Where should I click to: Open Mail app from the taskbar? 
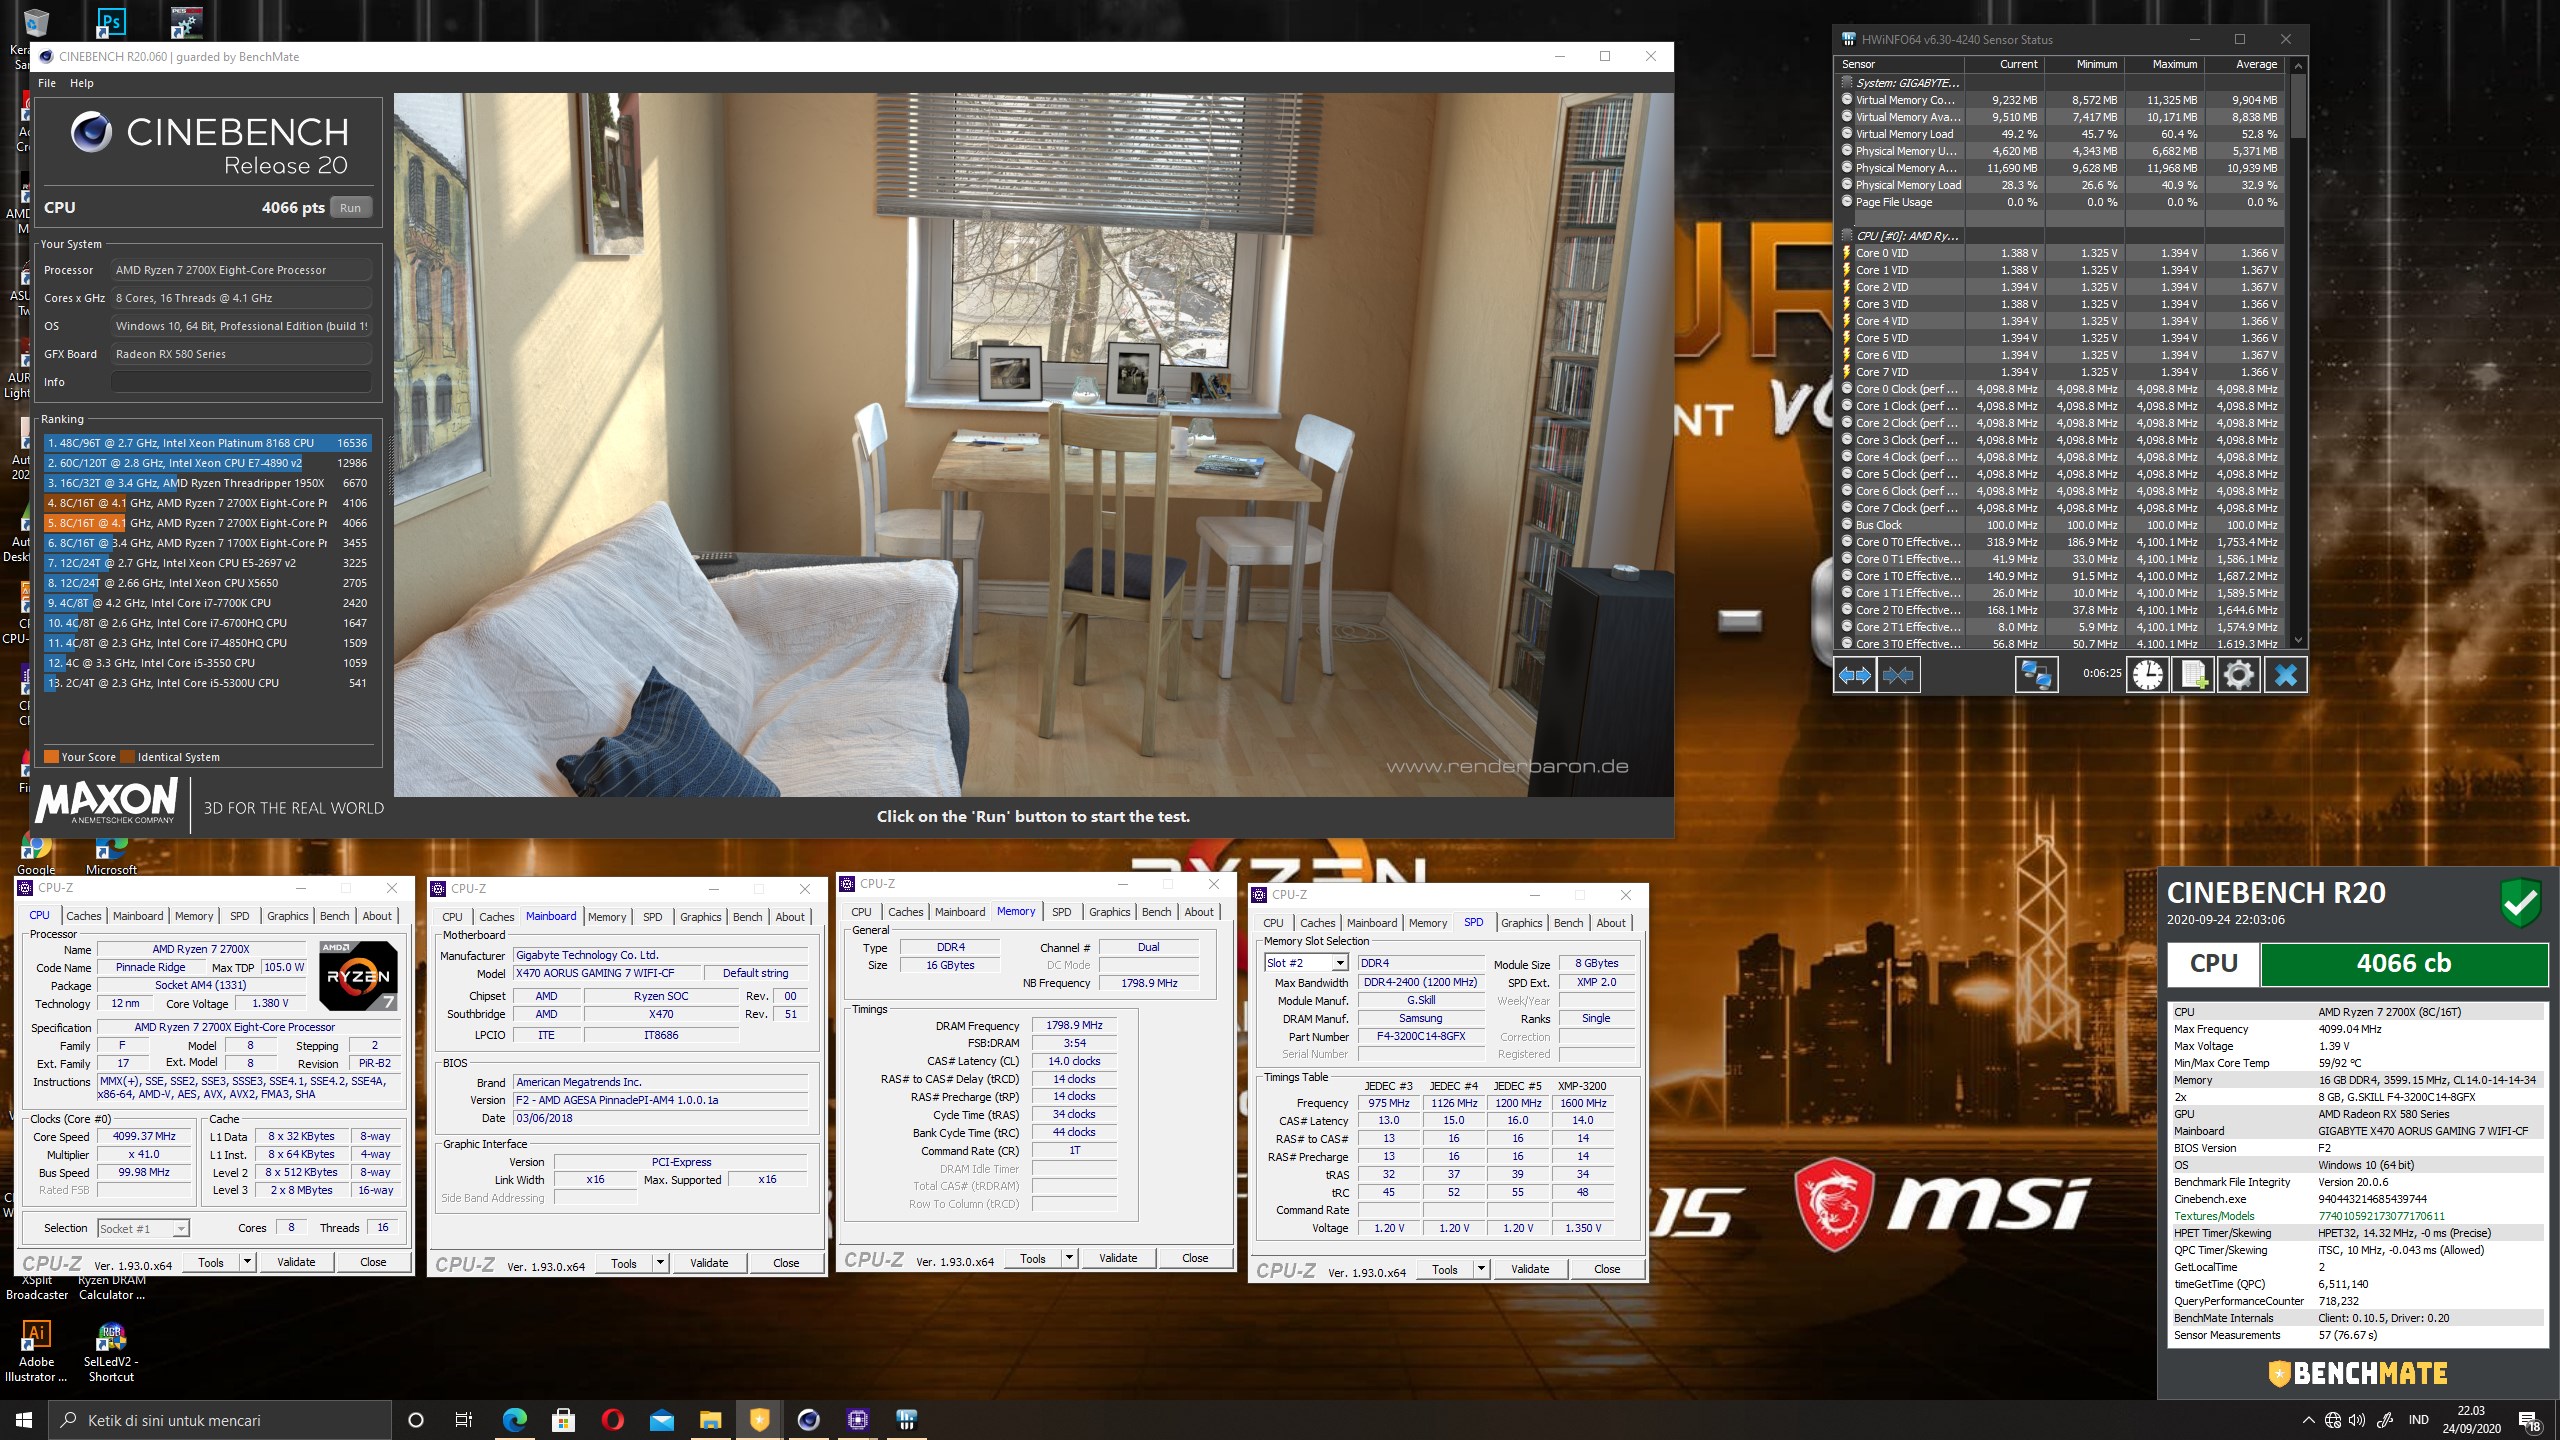click(661, 1419)
